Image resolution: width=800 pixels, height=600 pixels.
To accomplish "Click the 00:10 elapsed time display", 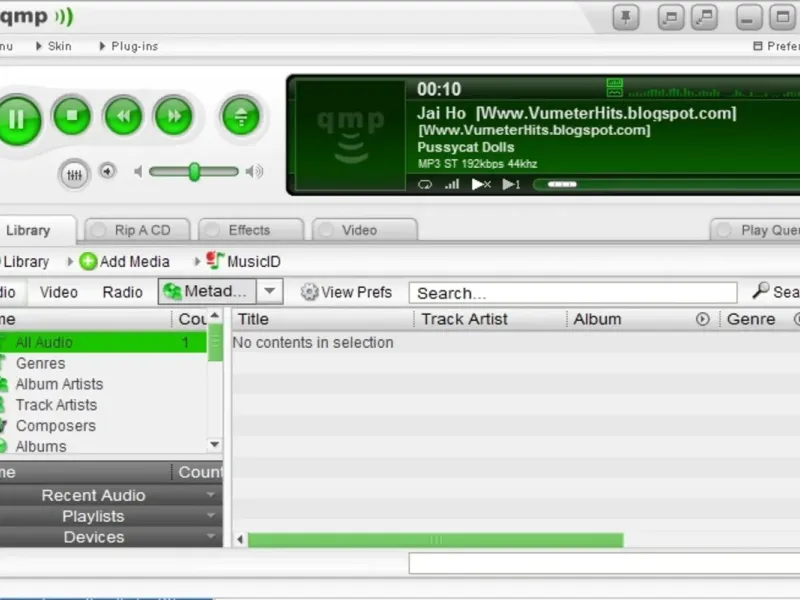I will tap(439, 89).
